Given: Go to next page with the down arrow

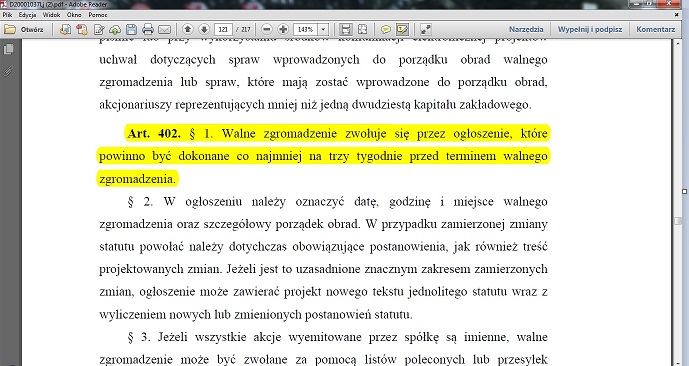Looking at the screenshot, I should click(204, 29).
